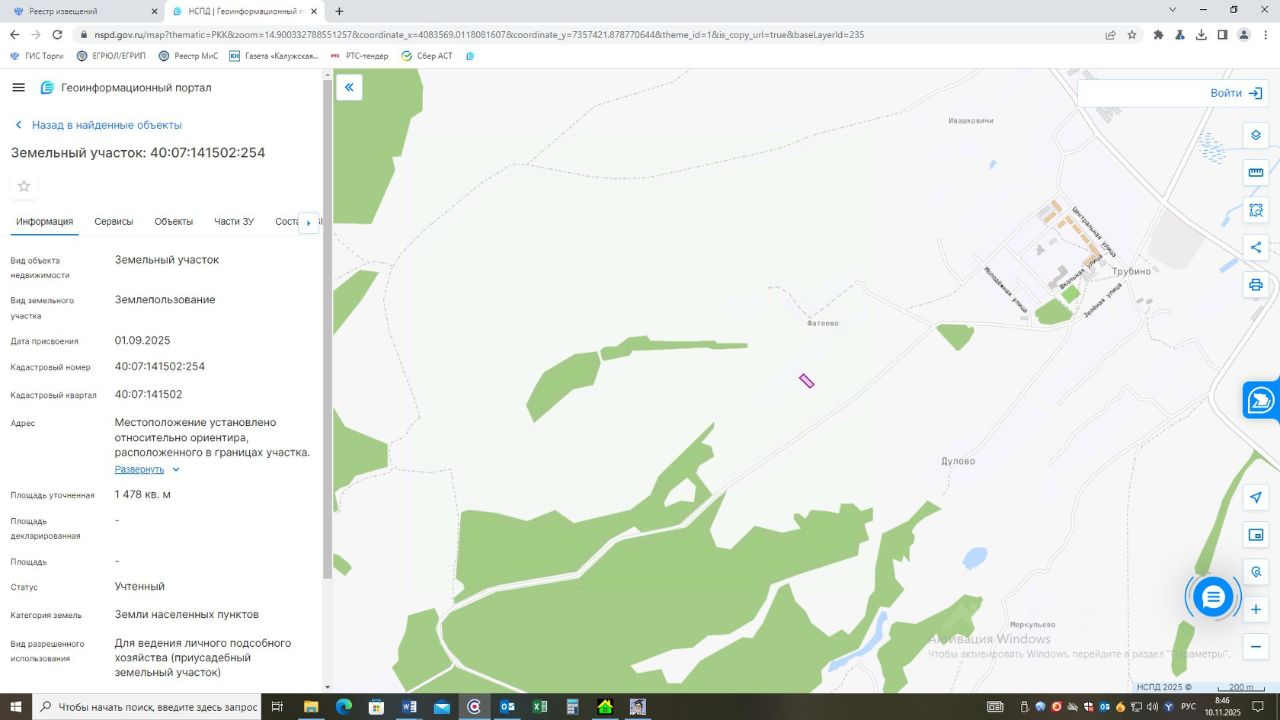Open the Сбер АСТ bookmark
The height and width of the screenshot is (720, 1280).
point(427,56)
